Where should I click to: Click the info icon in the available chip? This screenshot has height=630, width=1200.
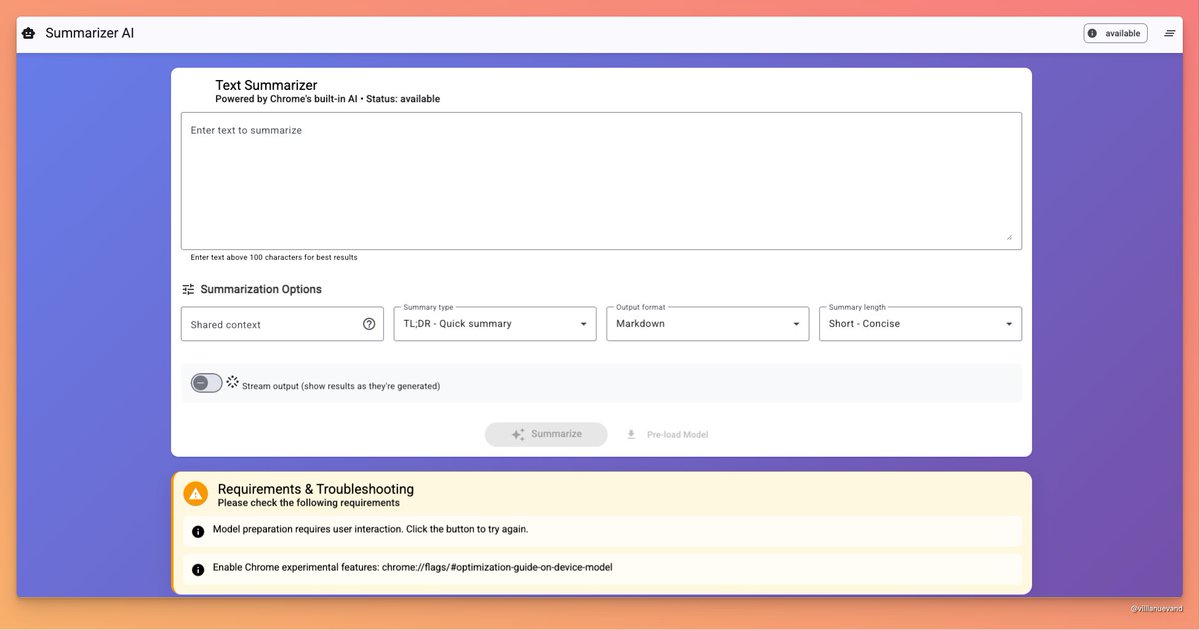(1092, 33)
